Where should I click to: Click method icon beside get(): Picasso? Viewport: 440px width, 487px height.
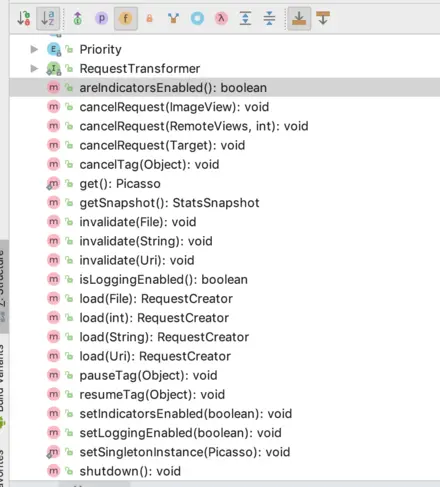[x=53, y=184]
